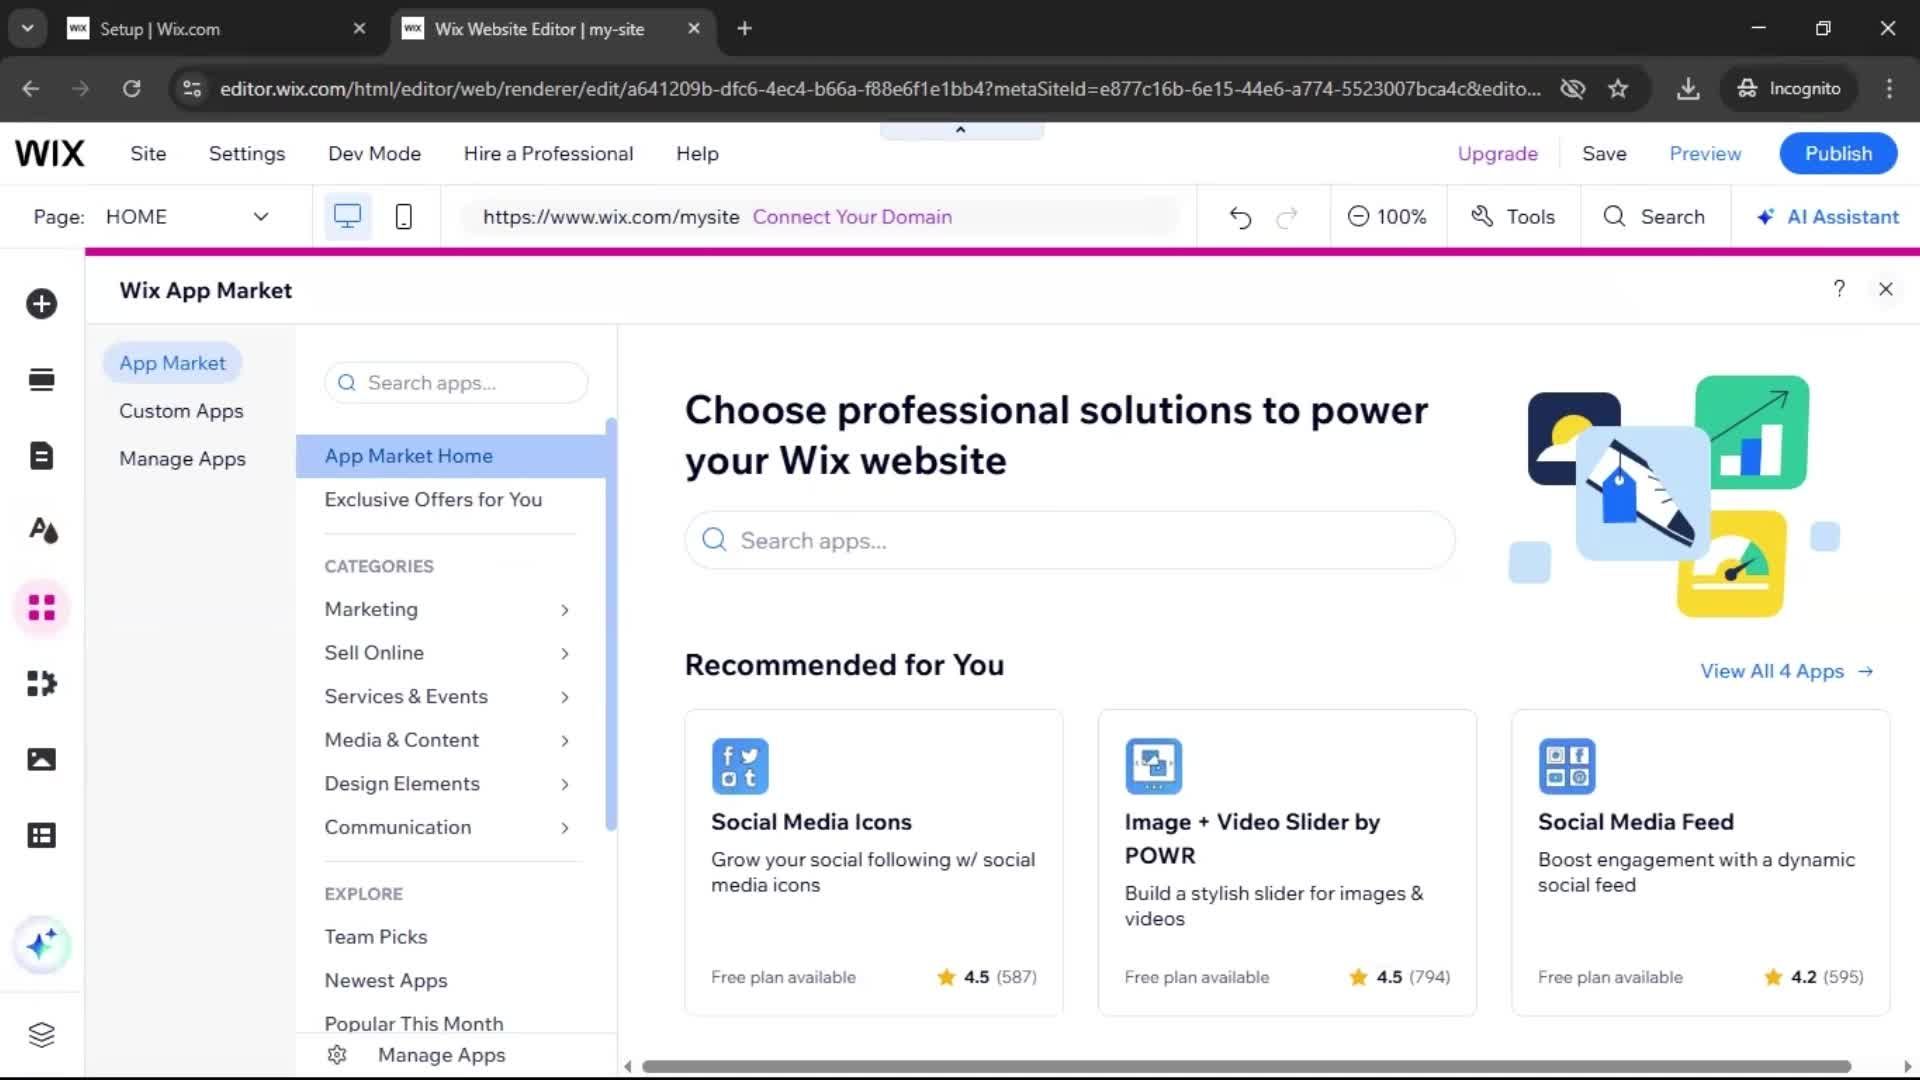
Task: Collapse the top bar with the up chevron
Action: [961, 130]
